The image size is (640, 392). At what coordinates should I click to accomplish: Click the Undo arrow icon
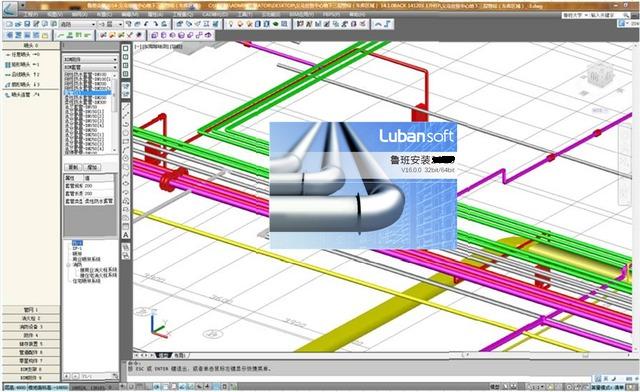pyautogui.click(x=147, y=24)
